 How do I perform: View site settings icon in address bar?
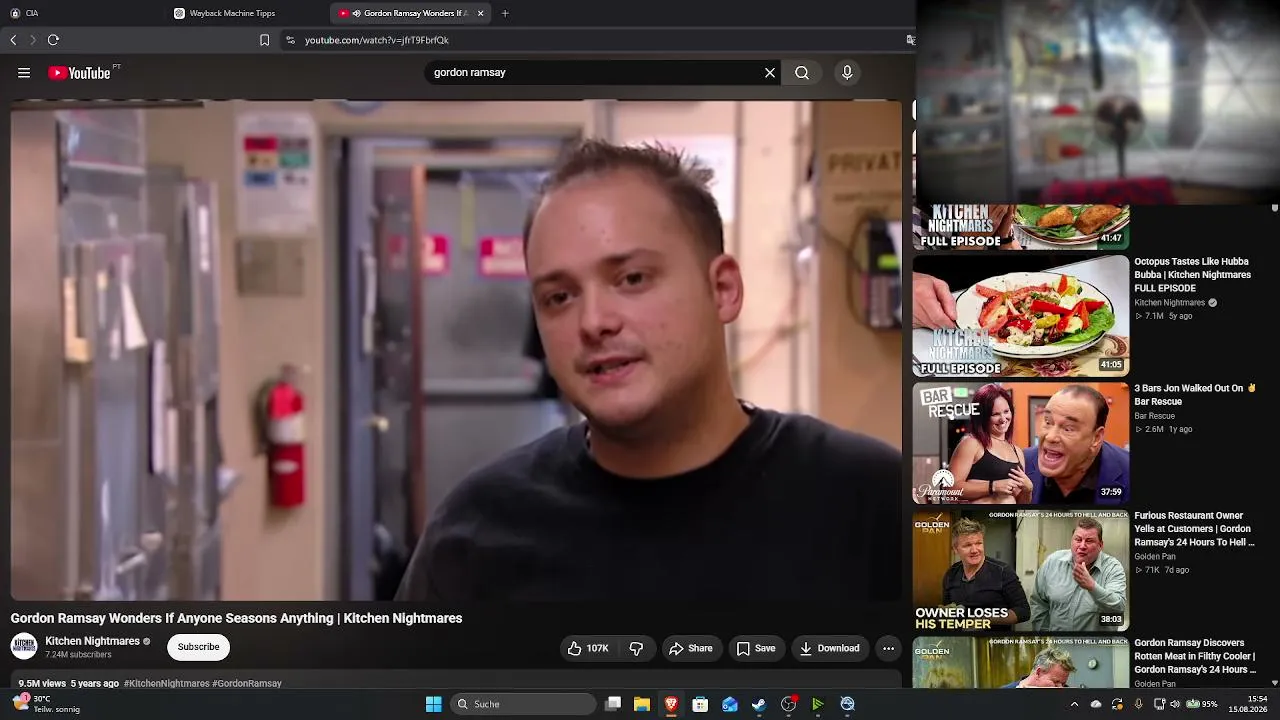[x=290, y=40]
